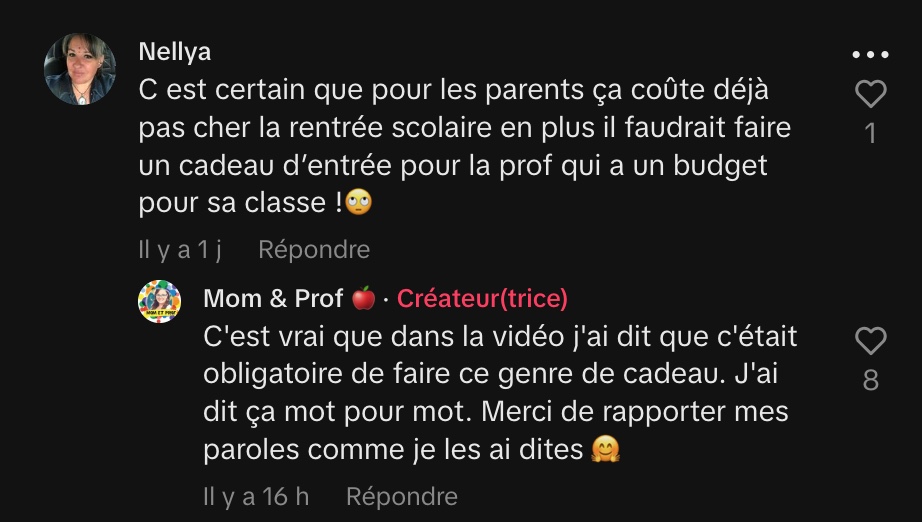
Task: Open Mom & Prof's profile avatar
Action: tap(159, 302)
